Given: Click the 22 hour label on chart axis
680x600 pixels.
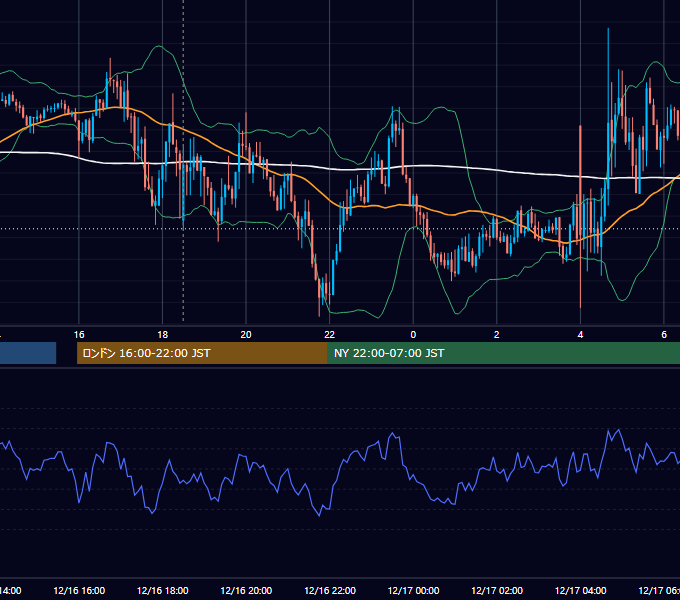Looking at the screenshot, I should (330, 334).
